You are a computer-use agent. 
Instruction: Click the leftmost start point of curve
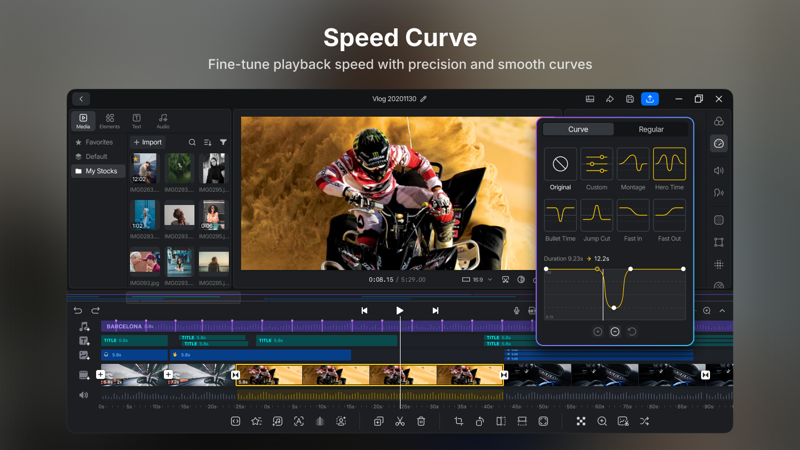coord(546,269)
